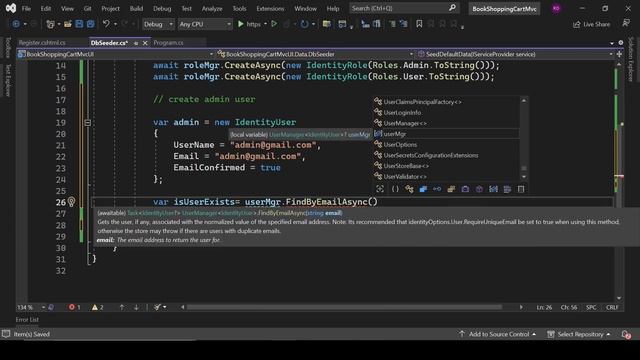Go to previous issue with up arrow
Image resolution: width=640 pixels, height=360 pixels.
tap(122, 307)
